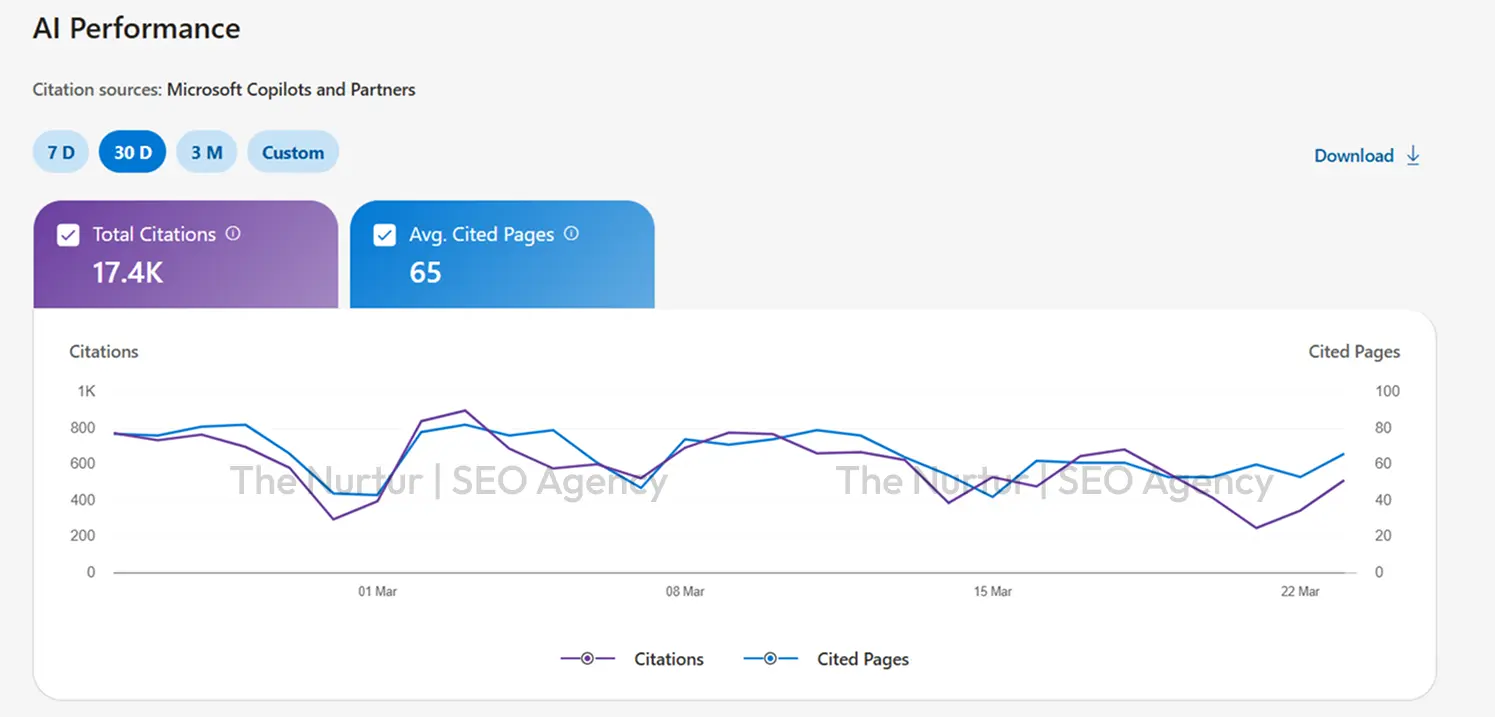Click the 22 Mar axis label
The height and width of the screenshot is (717, 1495).
[x=1300, y=591]
